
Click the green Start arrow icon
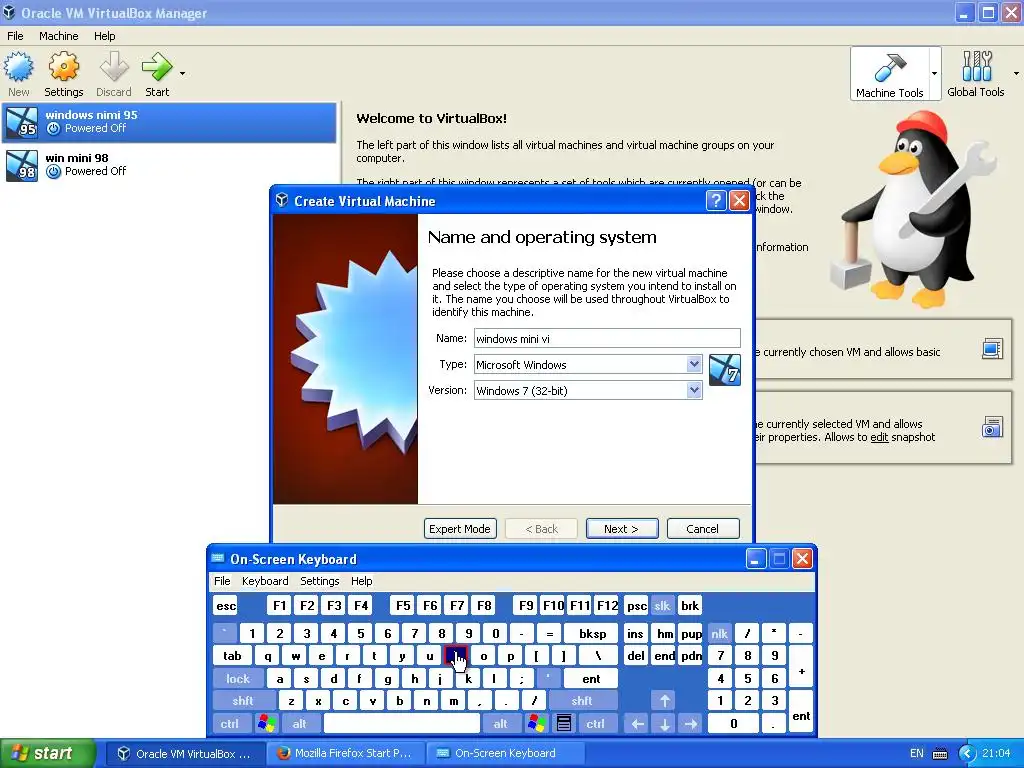[x=157, y=67]
